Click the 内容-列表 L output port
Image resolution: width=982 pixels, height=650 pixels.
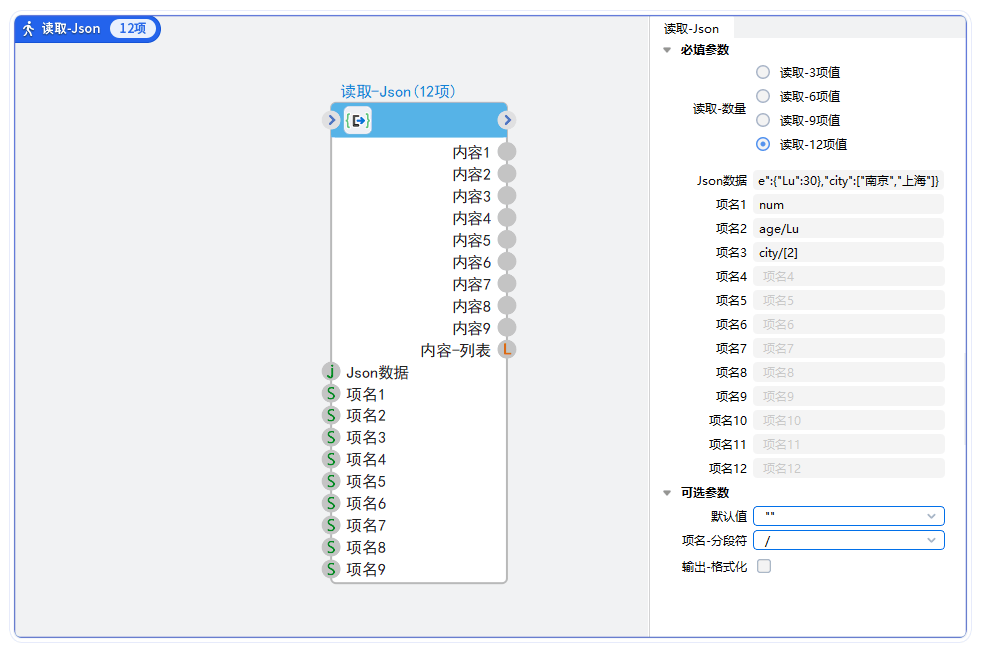pos(507,349)
